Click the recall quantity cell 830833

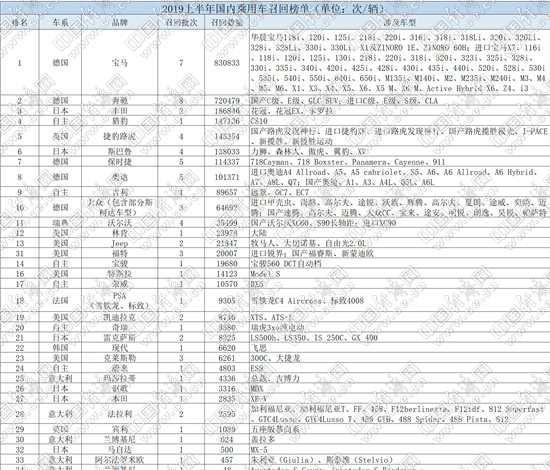227,63
